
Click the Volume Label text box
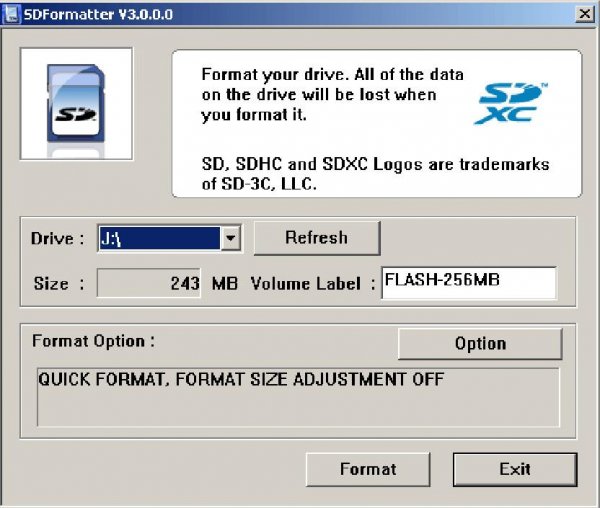[x=469, y=283]
